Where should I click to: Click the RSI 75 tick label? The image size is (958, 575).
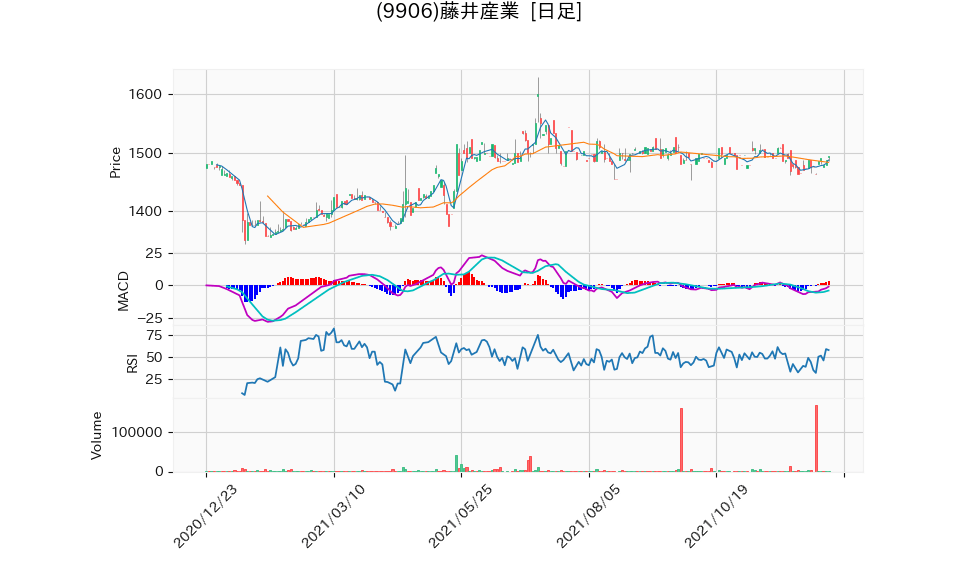pyautogui.click(x=155, y=335)
